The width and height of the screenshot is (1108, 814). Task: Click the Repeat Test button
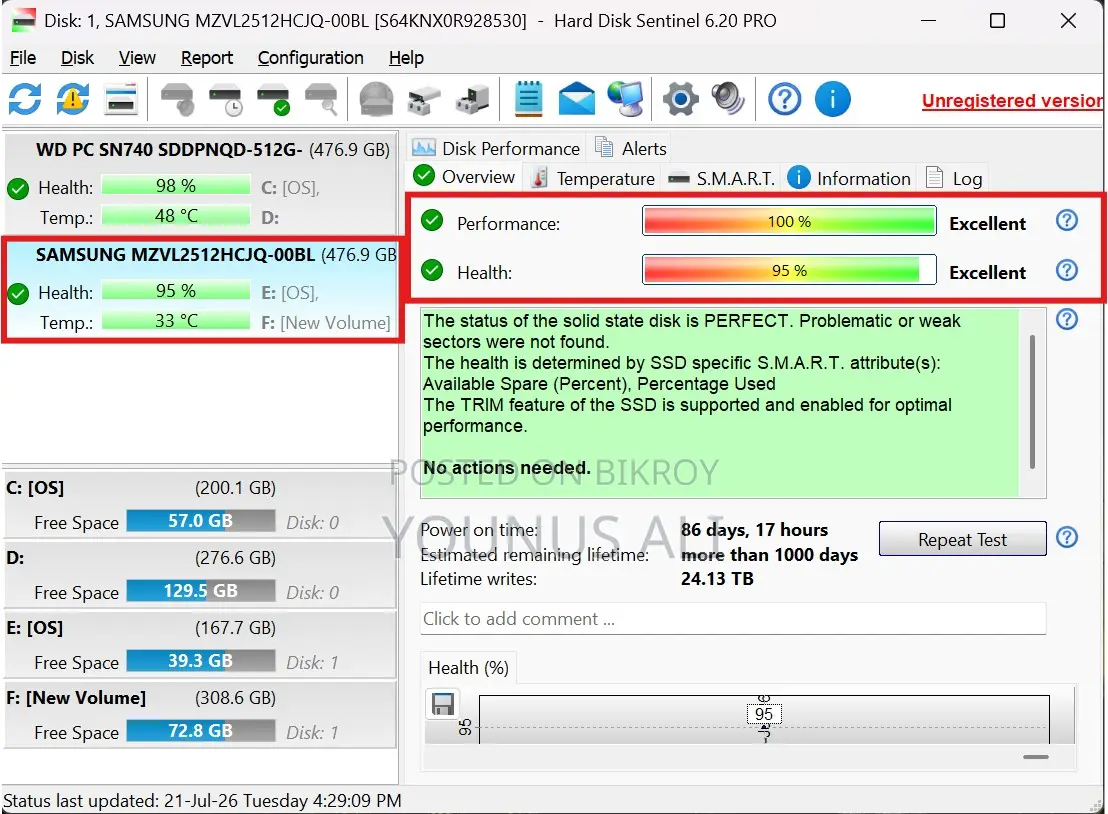[x=962, y=539]
